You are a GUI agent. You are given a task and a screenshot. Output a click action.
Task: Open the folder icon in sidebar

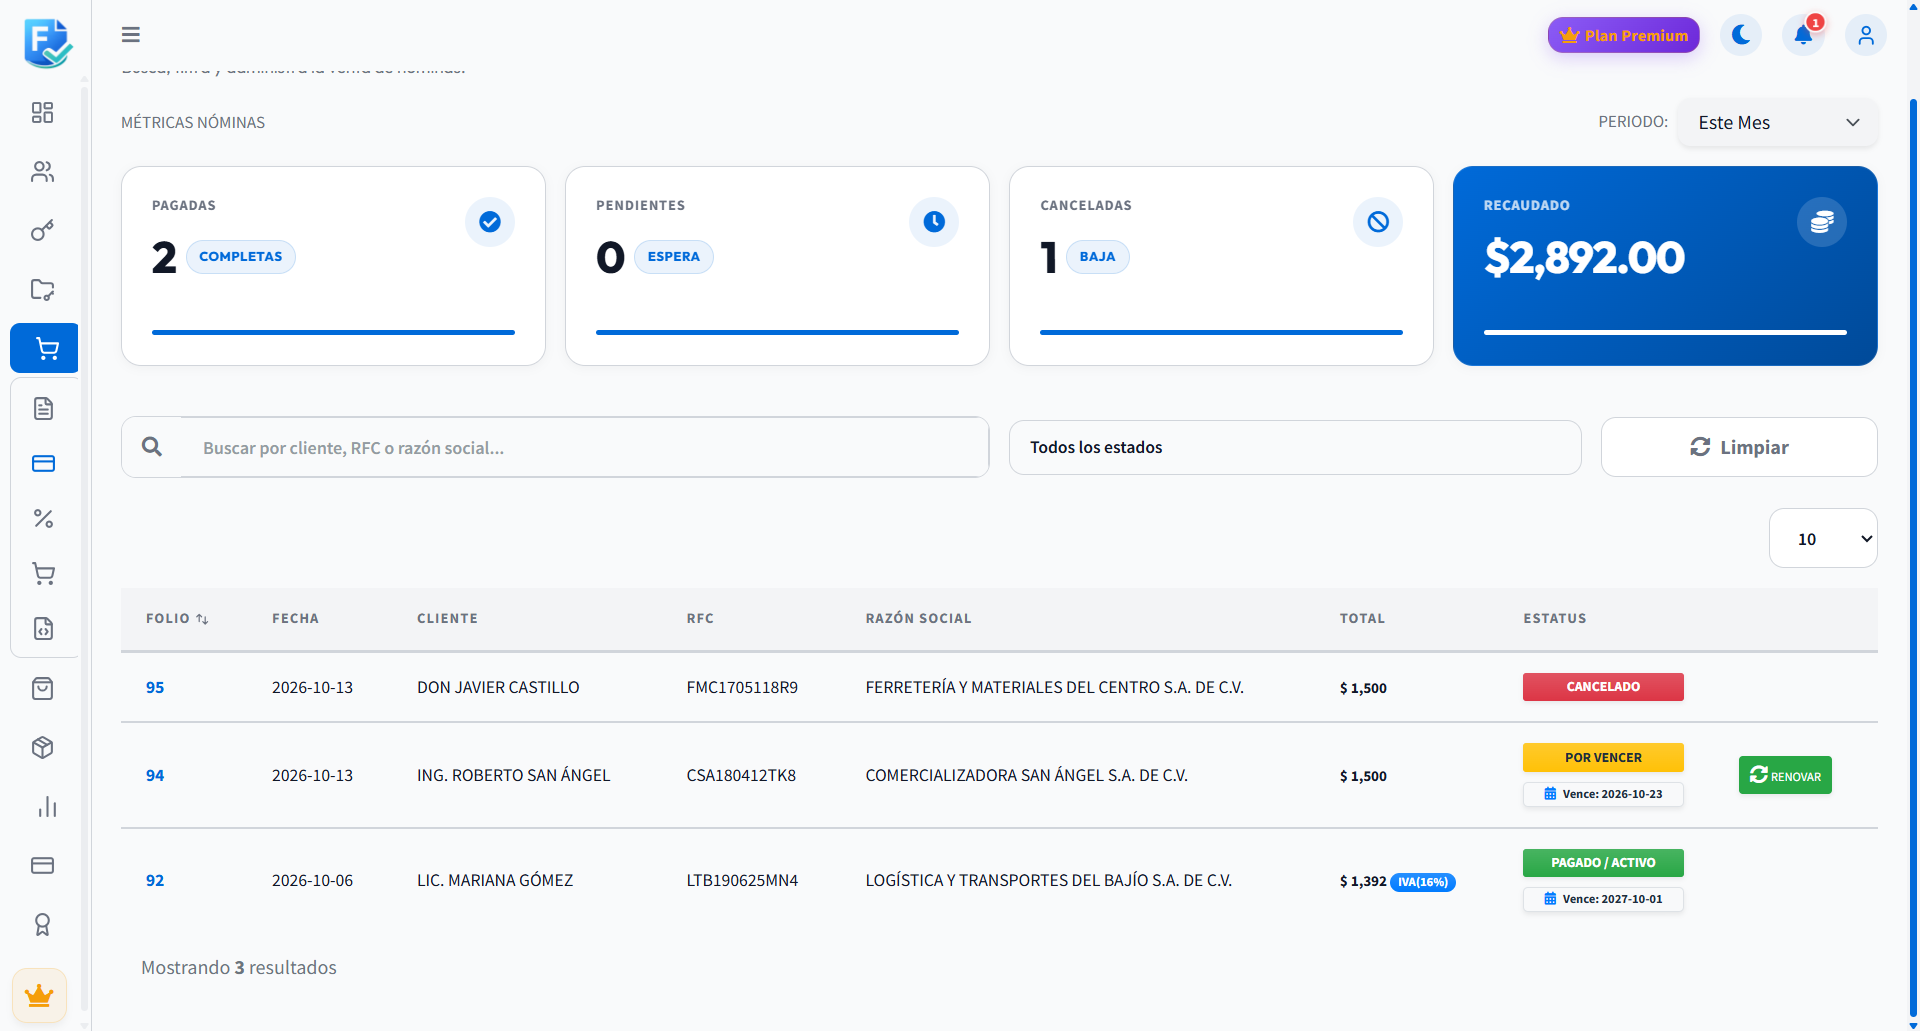pos(42,290)
